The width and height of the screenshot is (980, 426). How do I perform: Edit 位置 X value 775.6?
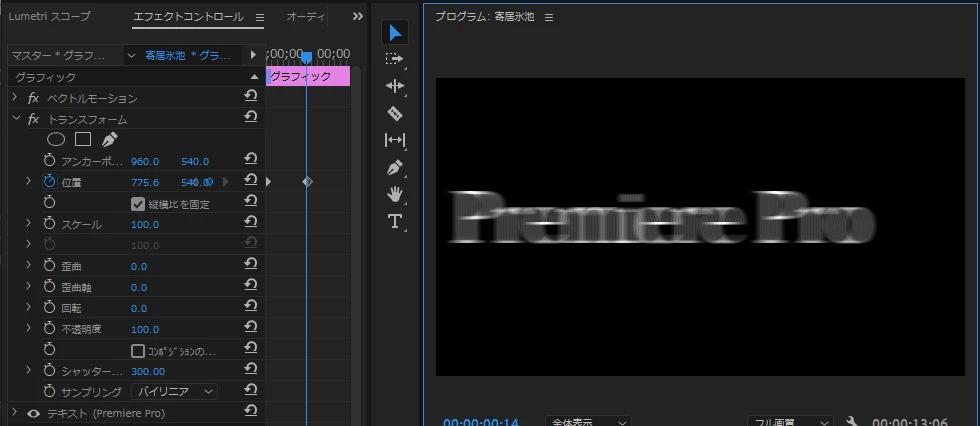(145, 182)
